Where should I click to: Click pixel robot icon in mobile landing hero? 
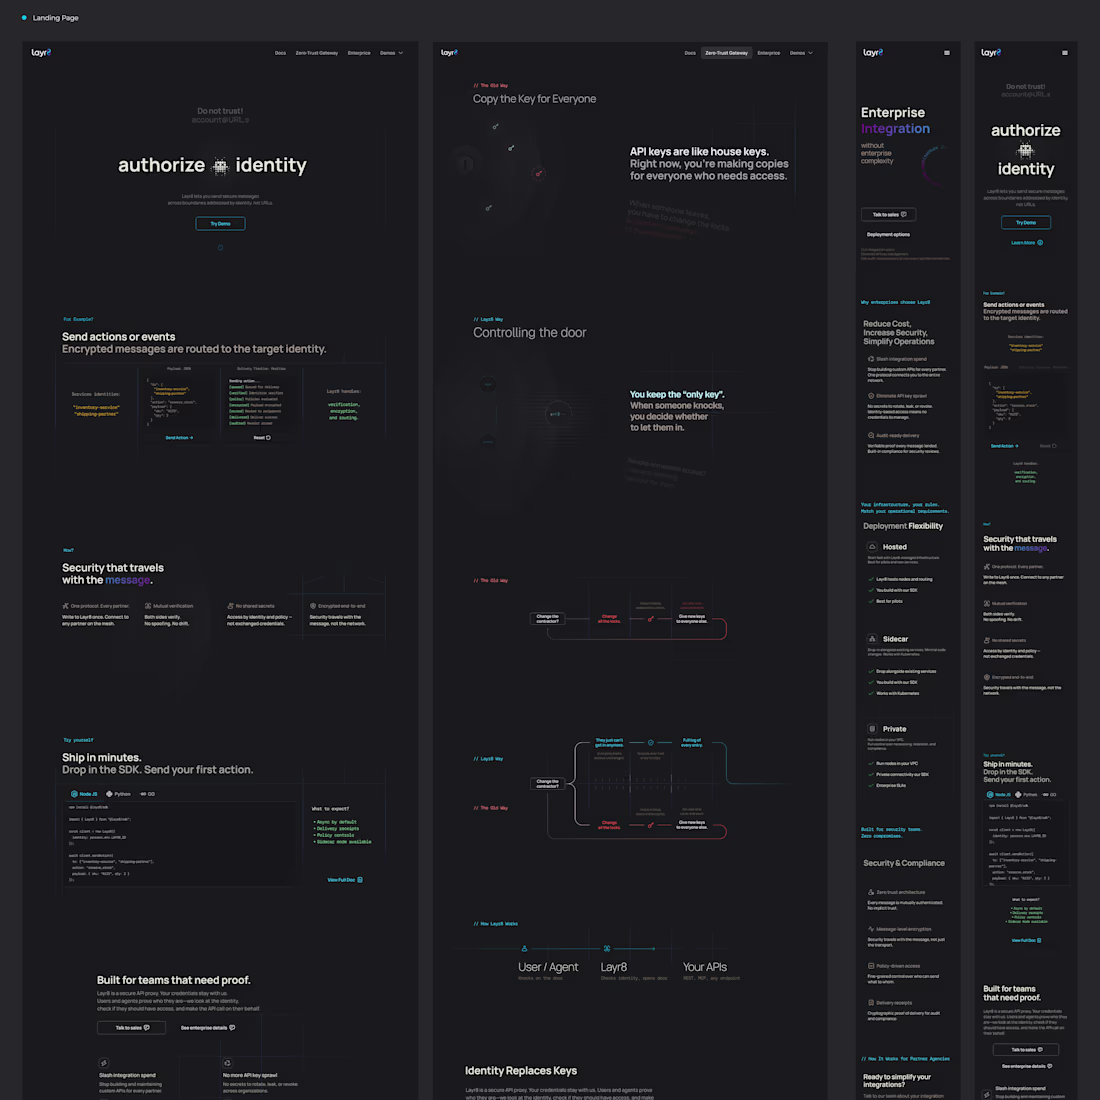point(1025,149)
